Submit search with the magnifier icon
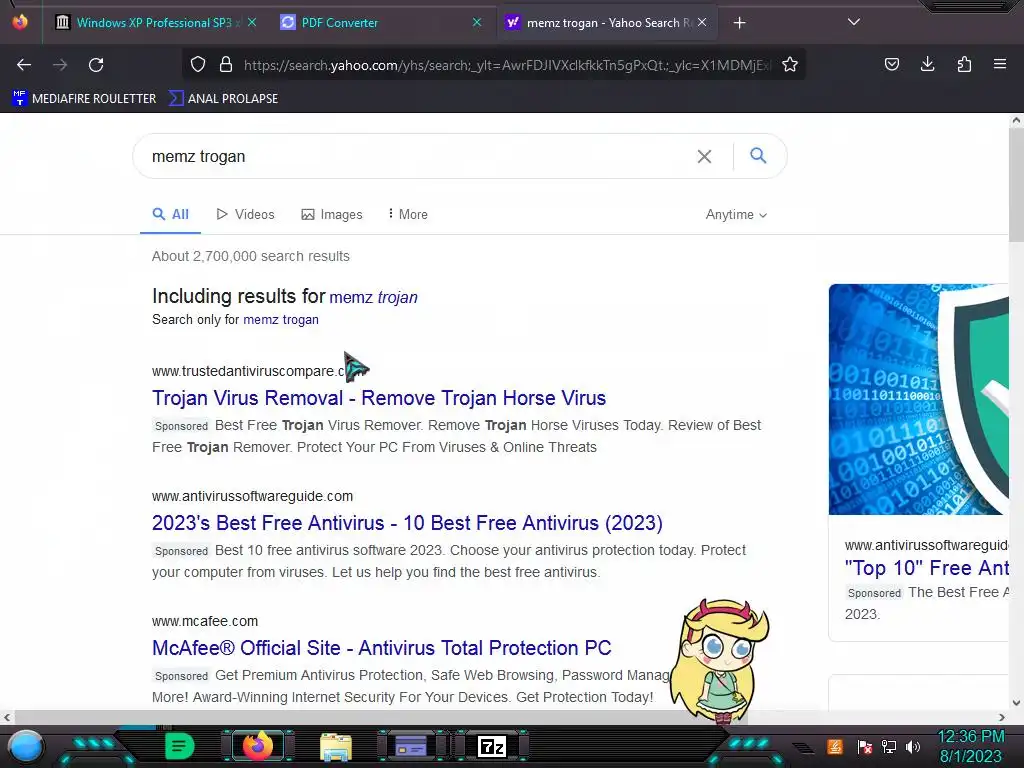Viewport: 1024px width, 768px height. click(758, 155)
